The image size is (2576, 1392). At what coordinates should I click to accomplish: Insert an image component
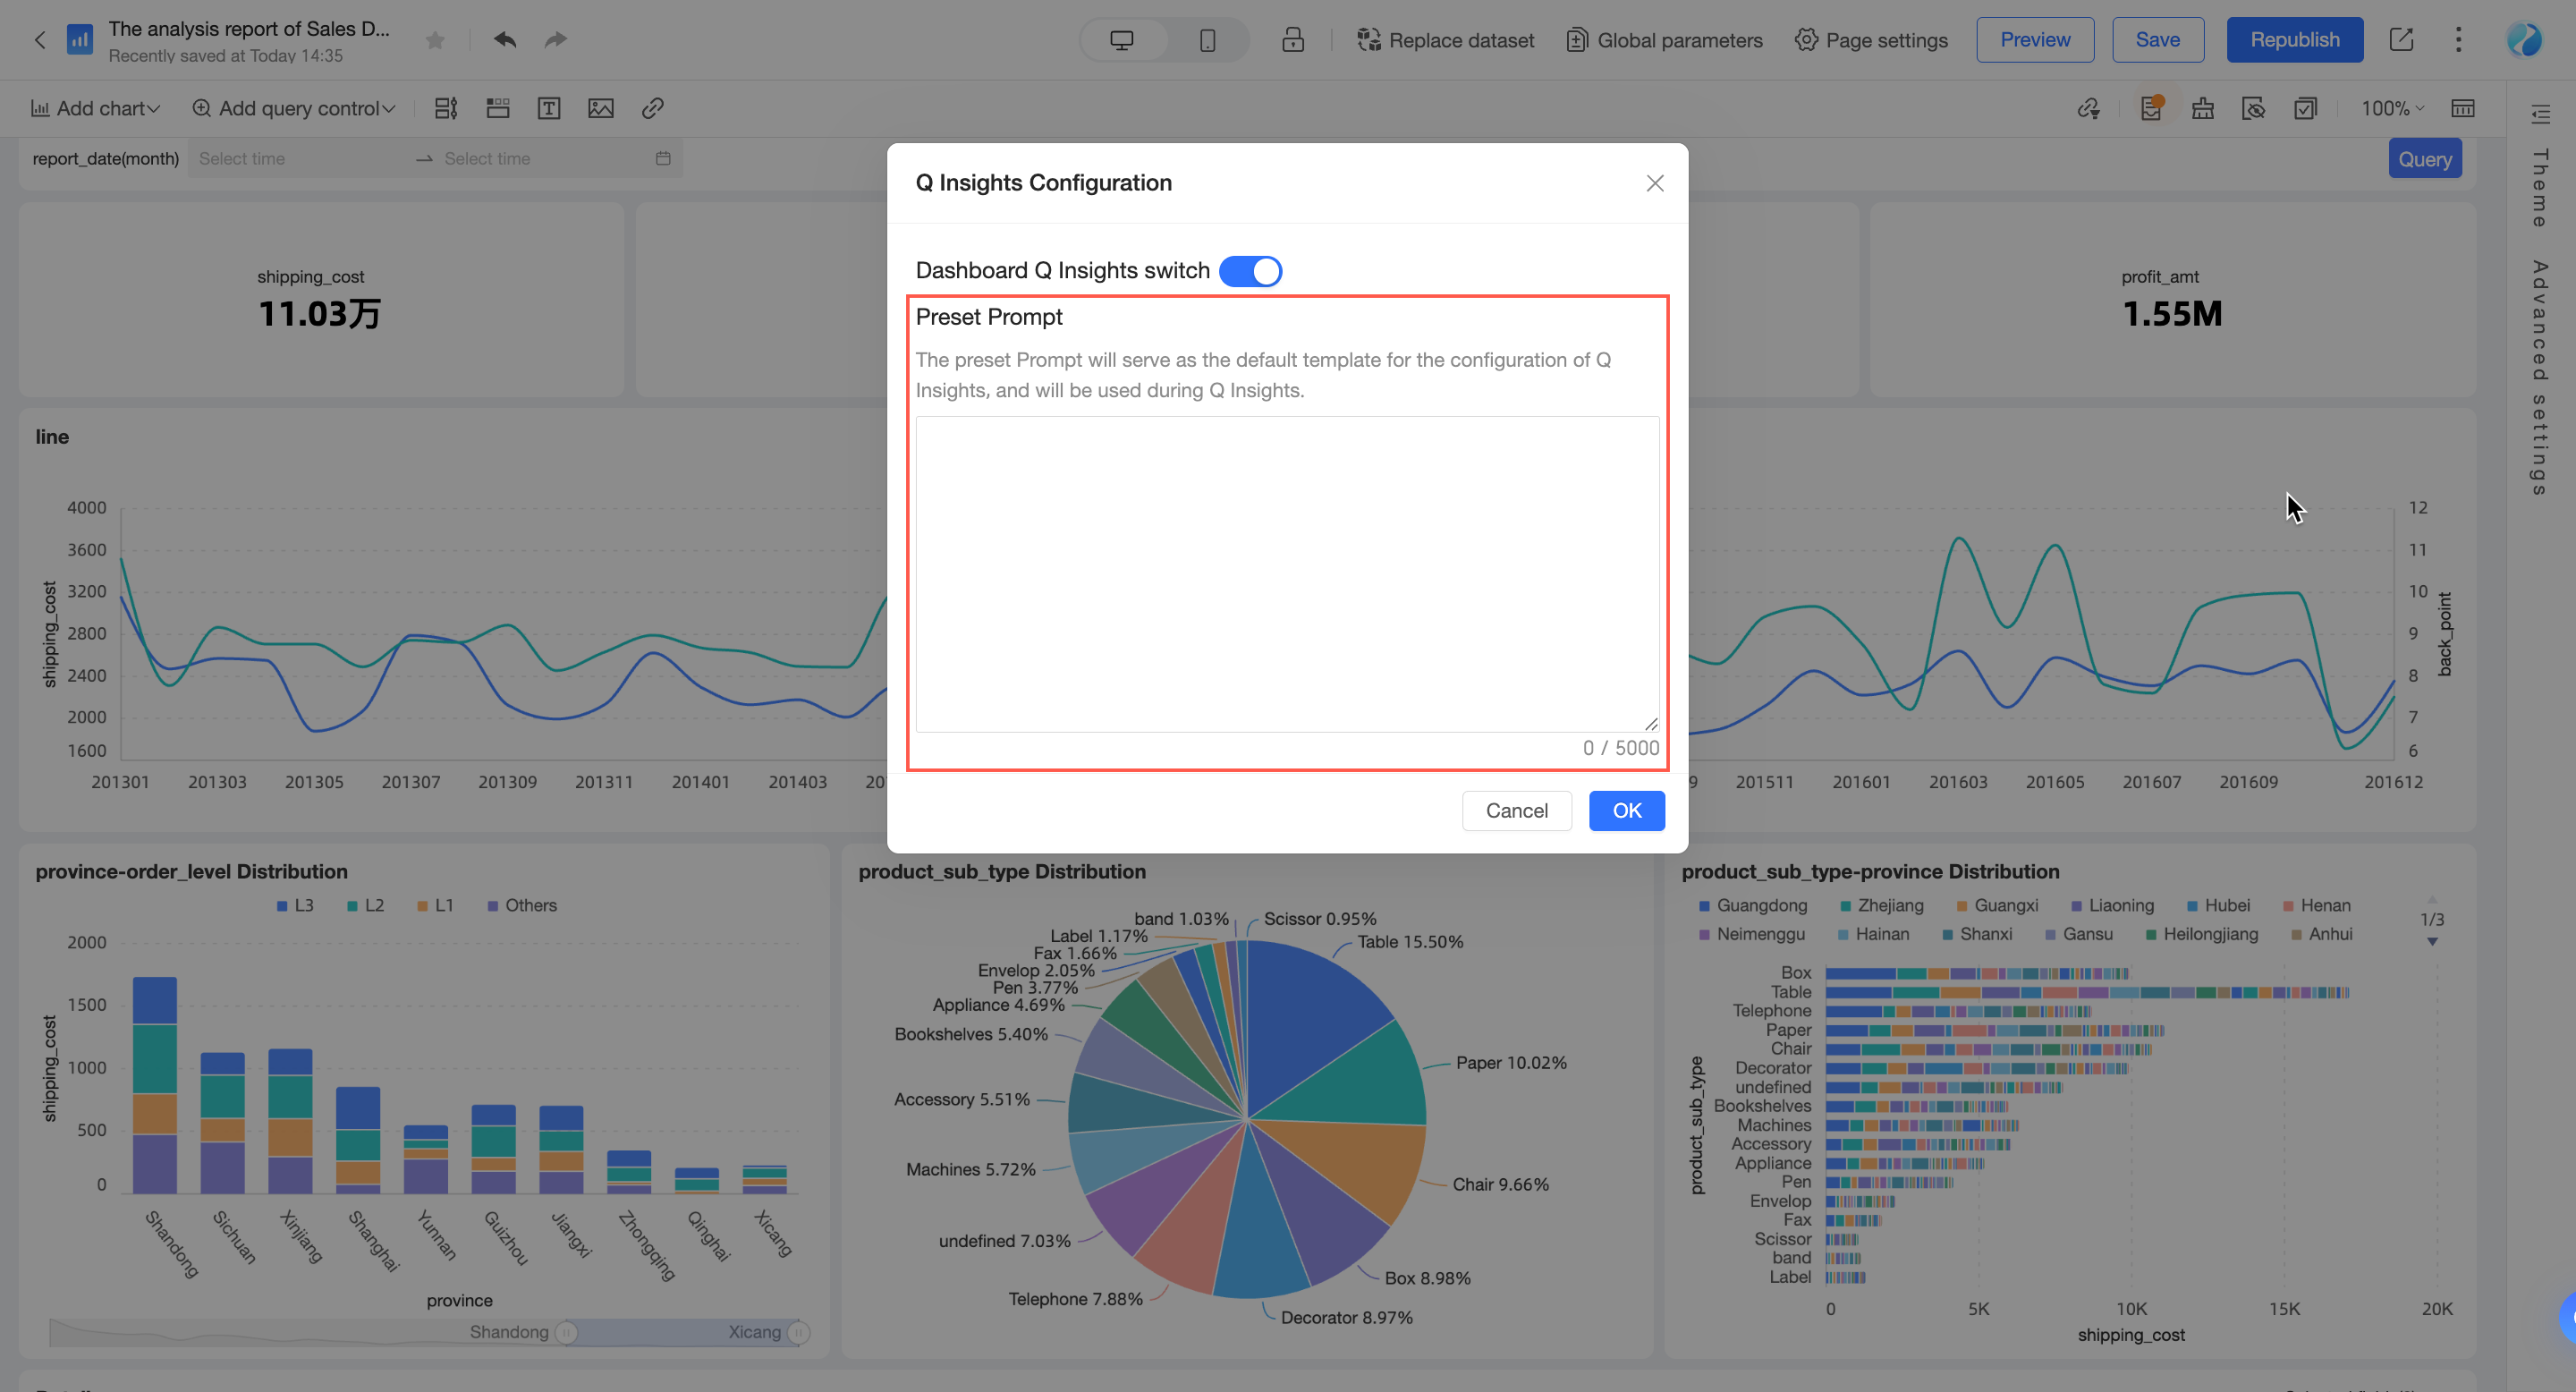tap(601, 108)
